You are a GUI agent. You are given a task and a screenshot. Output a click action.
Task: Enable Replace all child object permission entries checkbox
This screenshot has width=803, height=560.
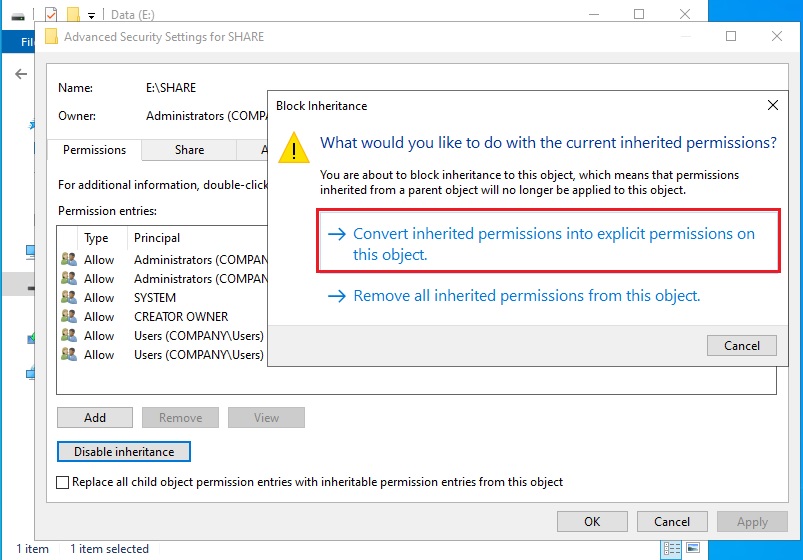pyautogui.click(x=64, y=482)
